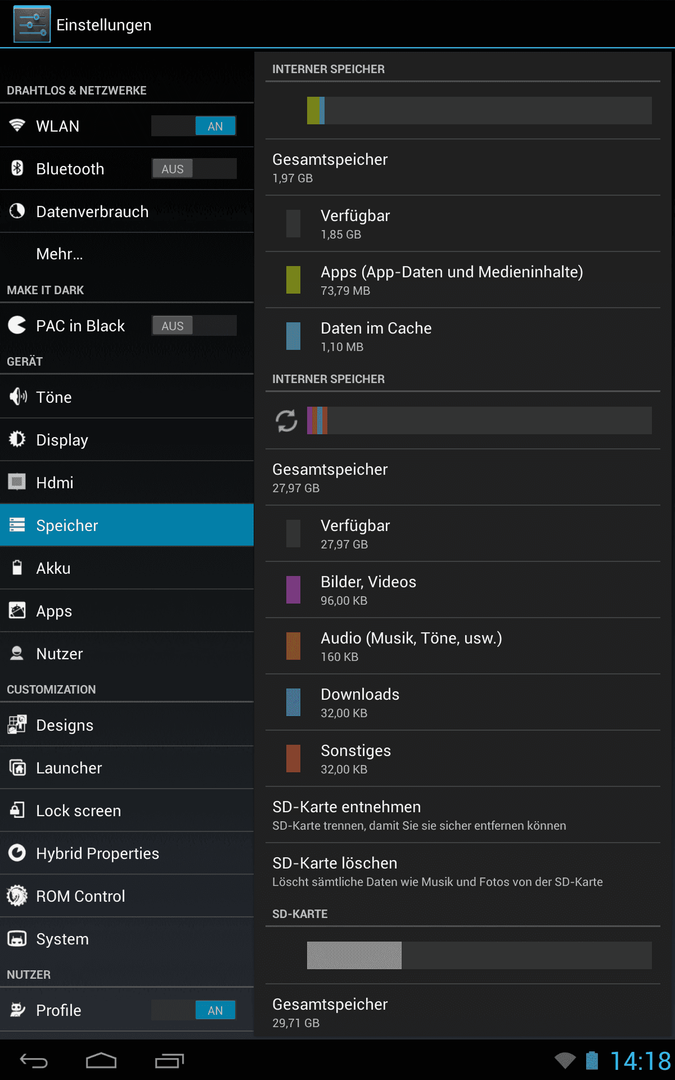Tap SD-Karte entnehmen
This screenshot has height=1080, width=675.
pyautogui.click(x=463, y=815)
